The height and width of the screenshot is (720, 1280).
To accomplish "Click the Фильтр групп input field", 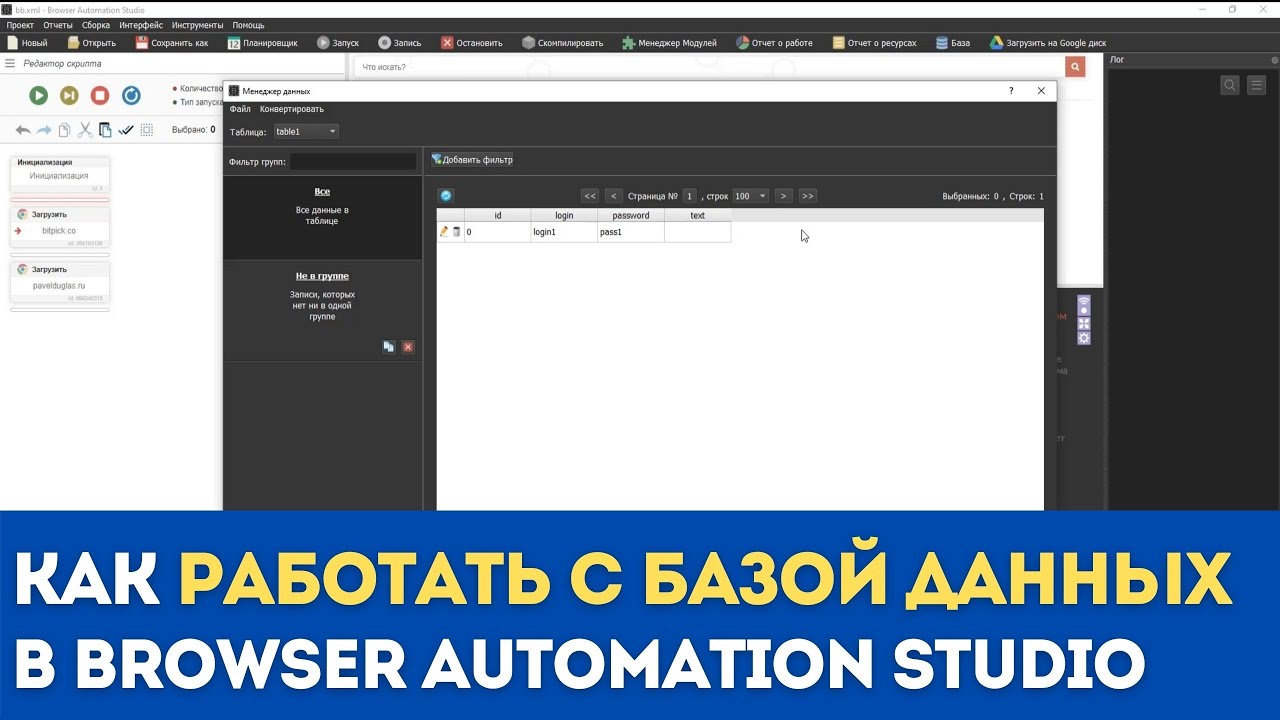I will coord(352,161).
